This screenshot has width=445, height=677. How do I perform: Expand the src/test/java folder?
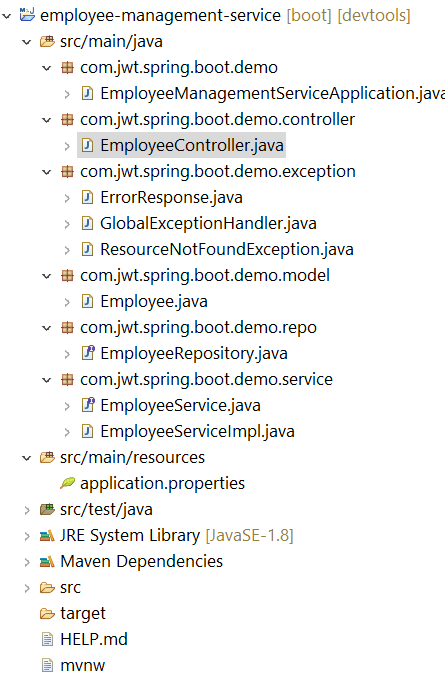(27, 510)
